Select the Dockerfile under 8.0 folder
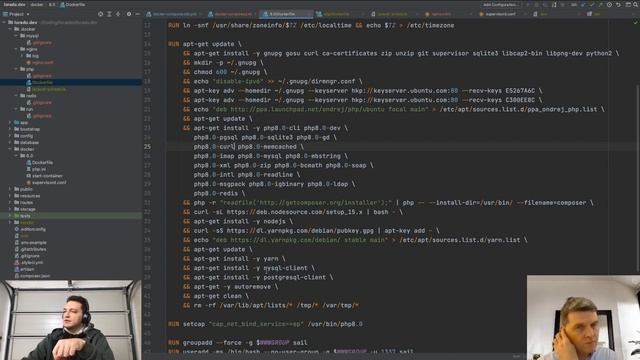The width and height of the screenshot is (640, 360). [40, 162]
